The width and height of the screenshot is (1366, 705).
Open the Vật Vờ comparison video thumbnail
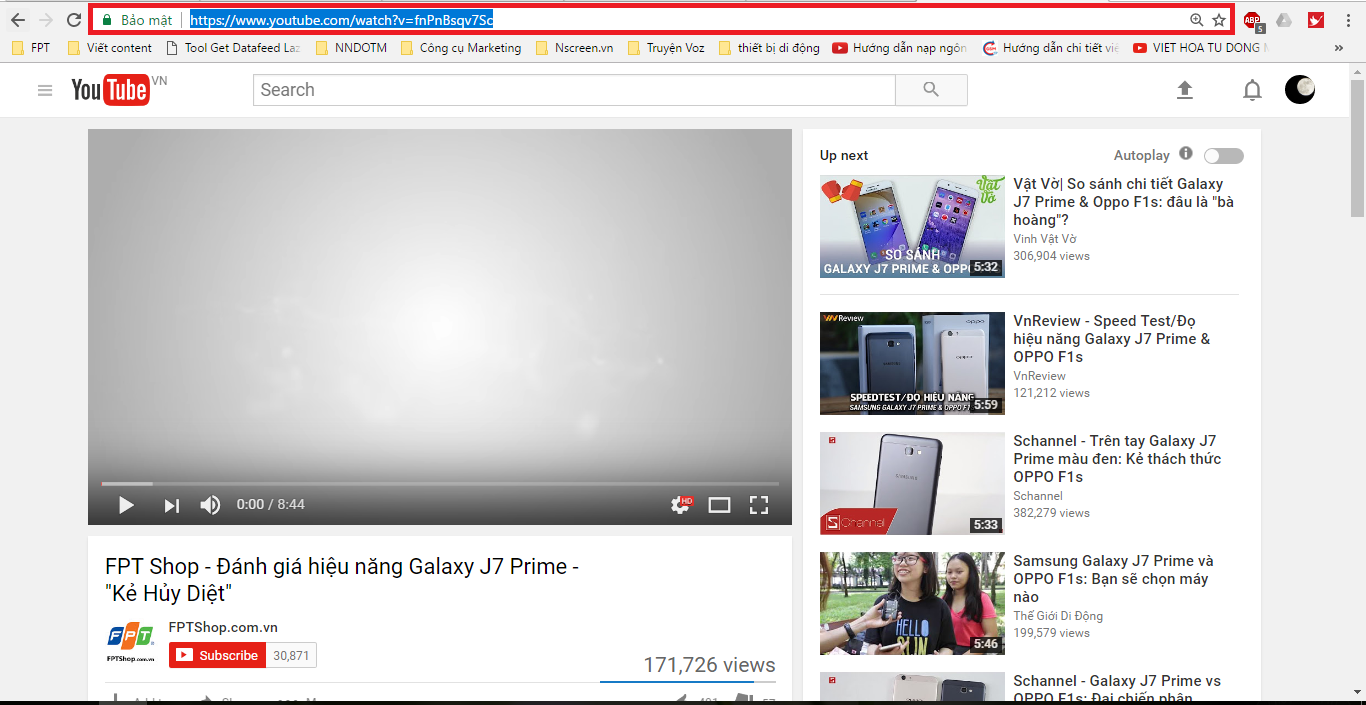912,227
